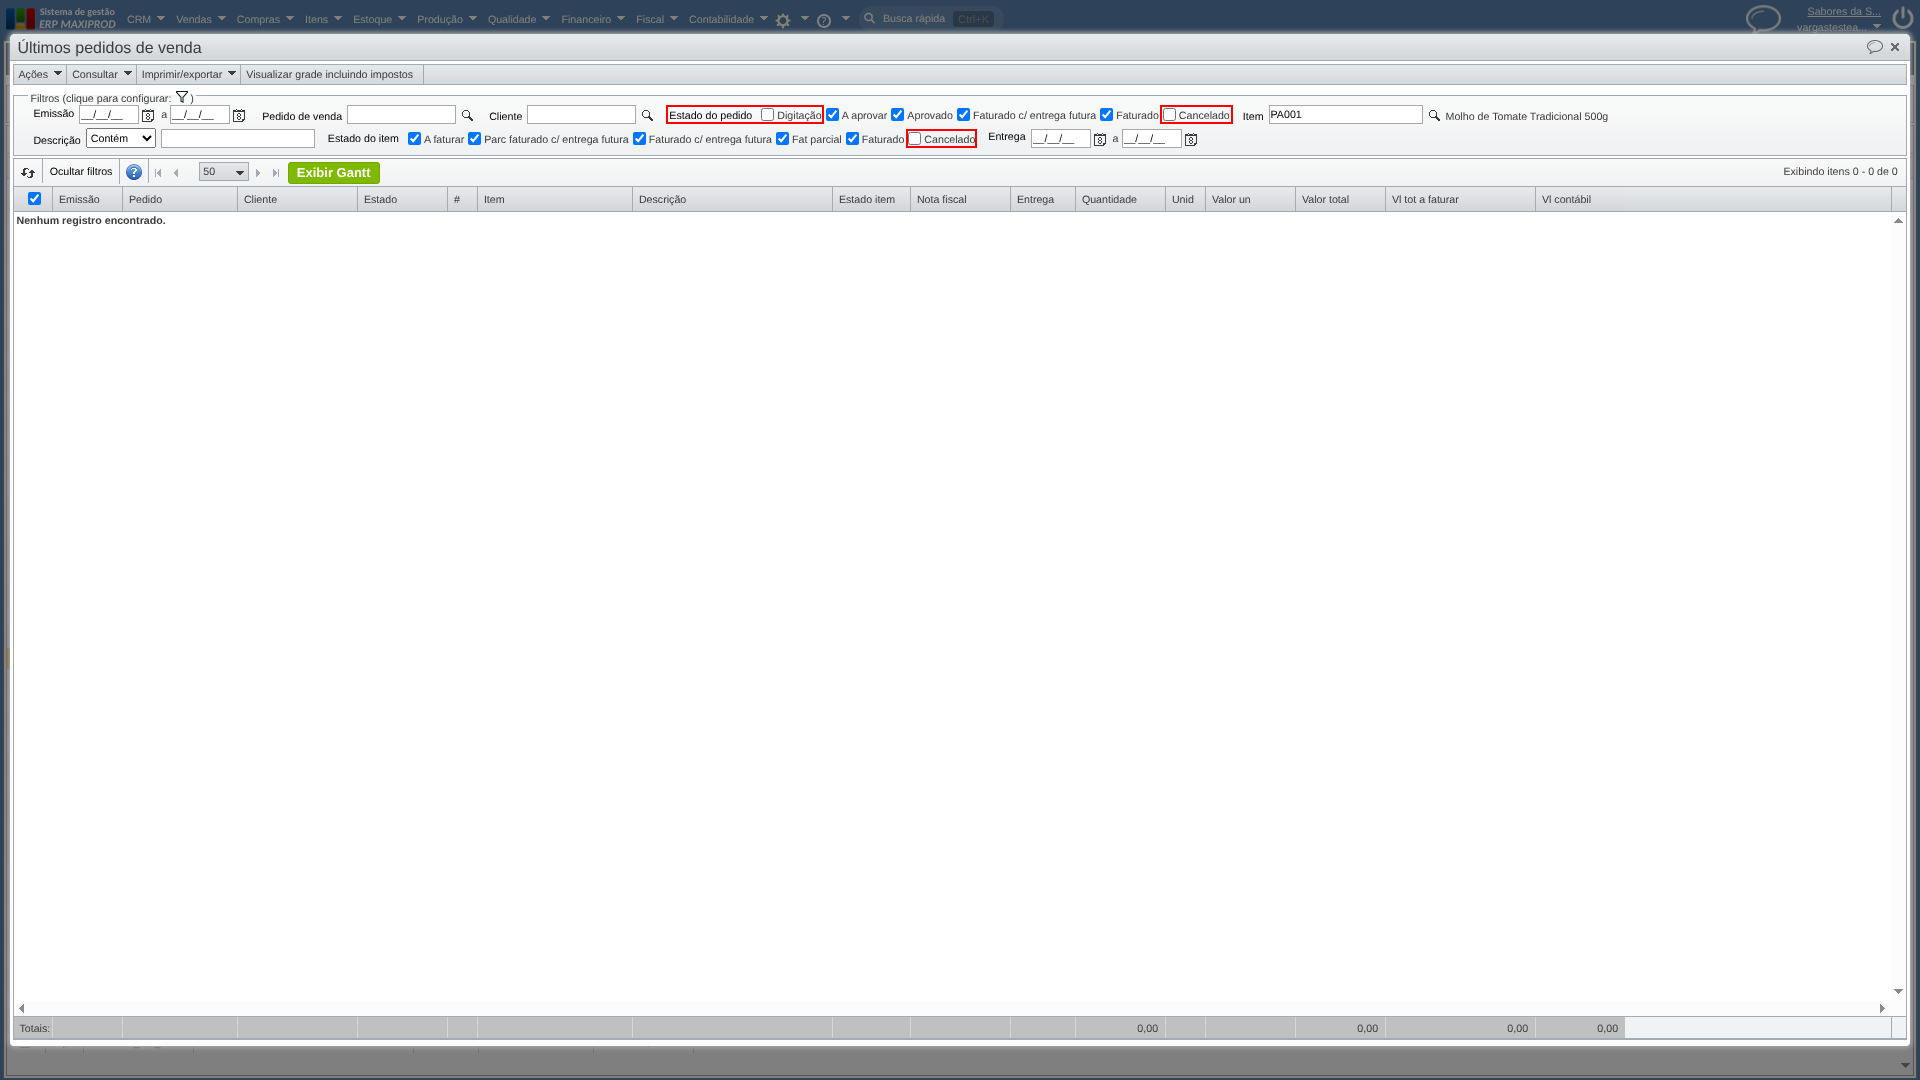
Task: Open Imprimir/exportar dropdown menu
Action: (x=188, y=74)
